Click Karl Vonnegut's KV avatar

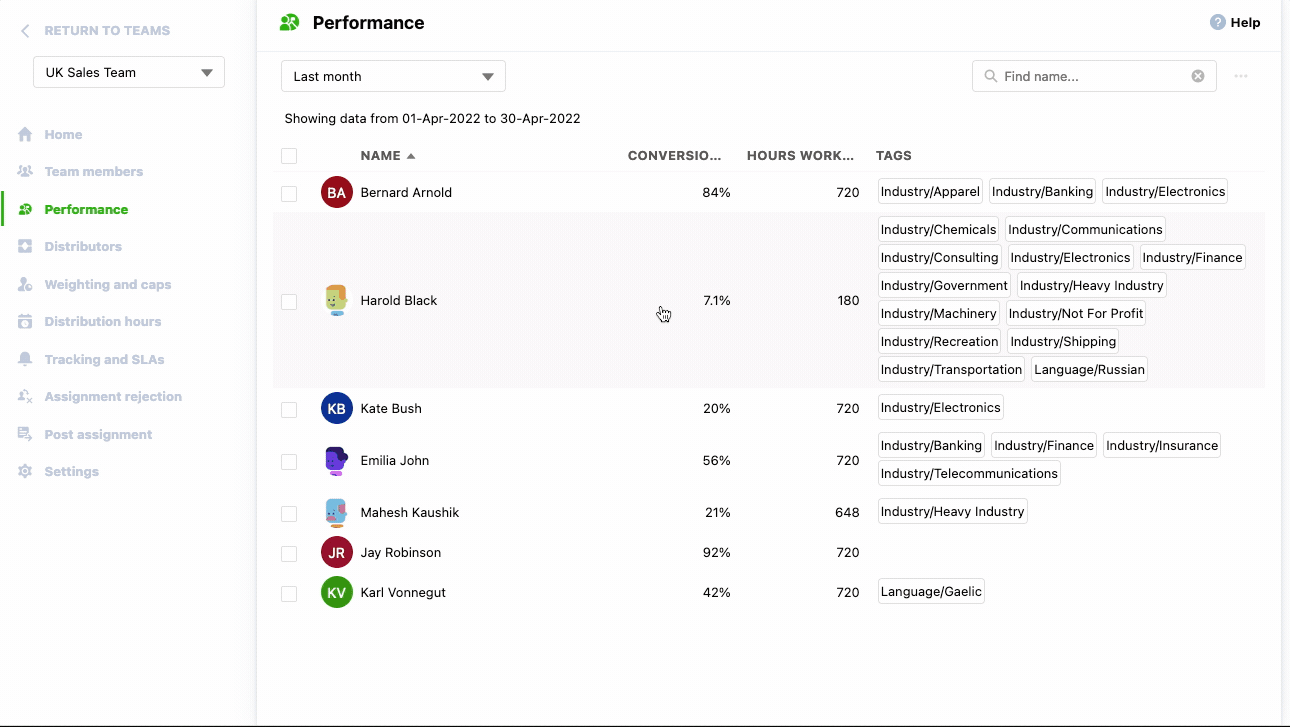(337, 592)
